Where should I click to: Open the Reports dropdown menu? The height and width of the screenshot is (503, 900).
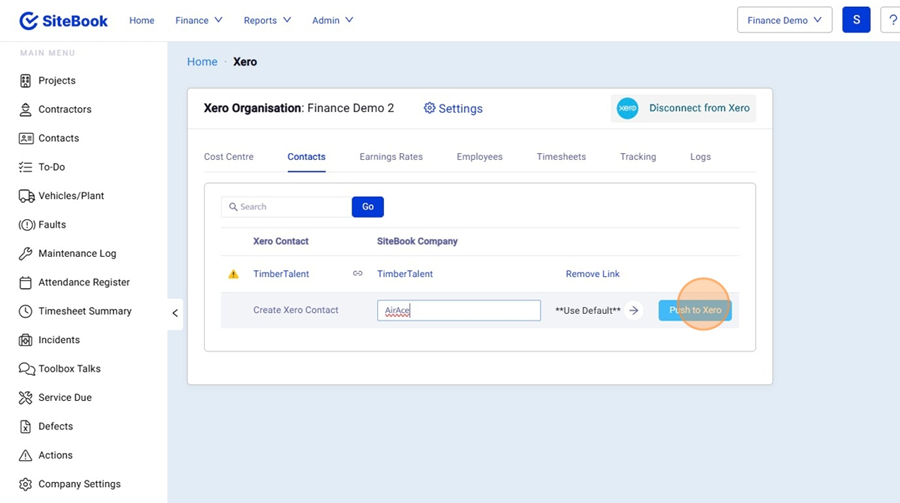[267, 20]
